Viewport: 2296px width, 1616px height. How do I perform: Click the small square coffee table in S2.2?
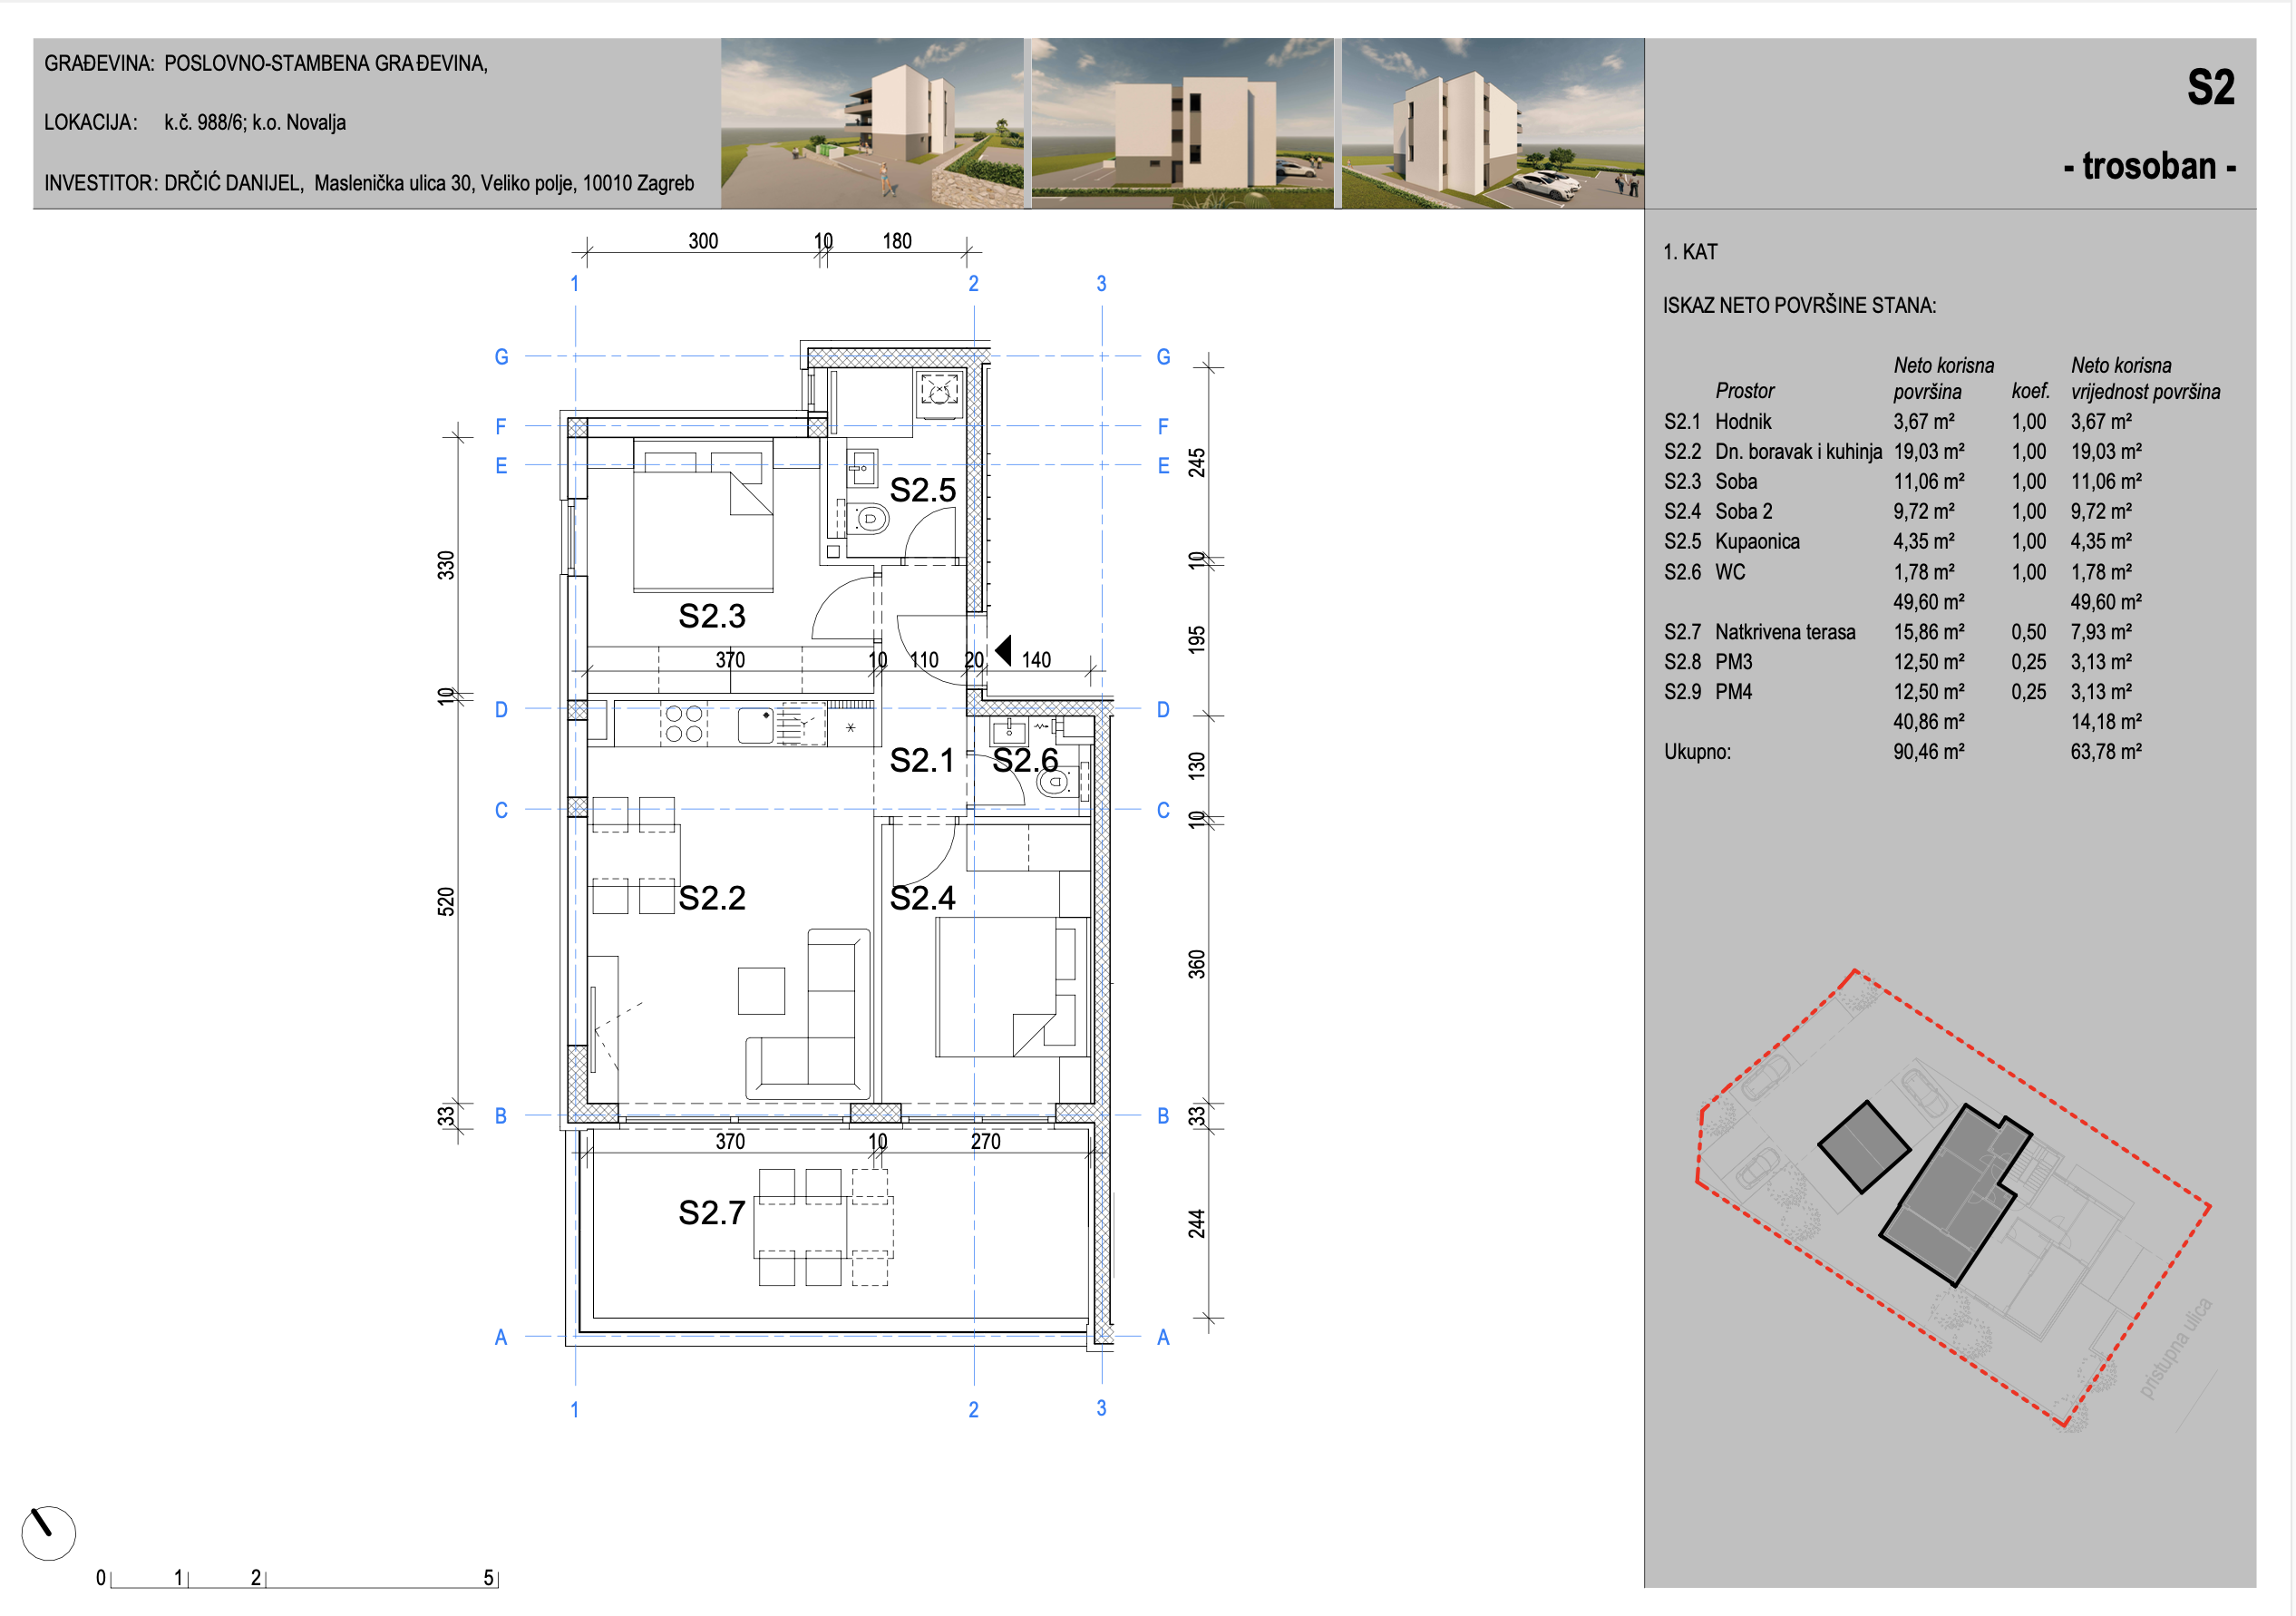pos(761,990)
